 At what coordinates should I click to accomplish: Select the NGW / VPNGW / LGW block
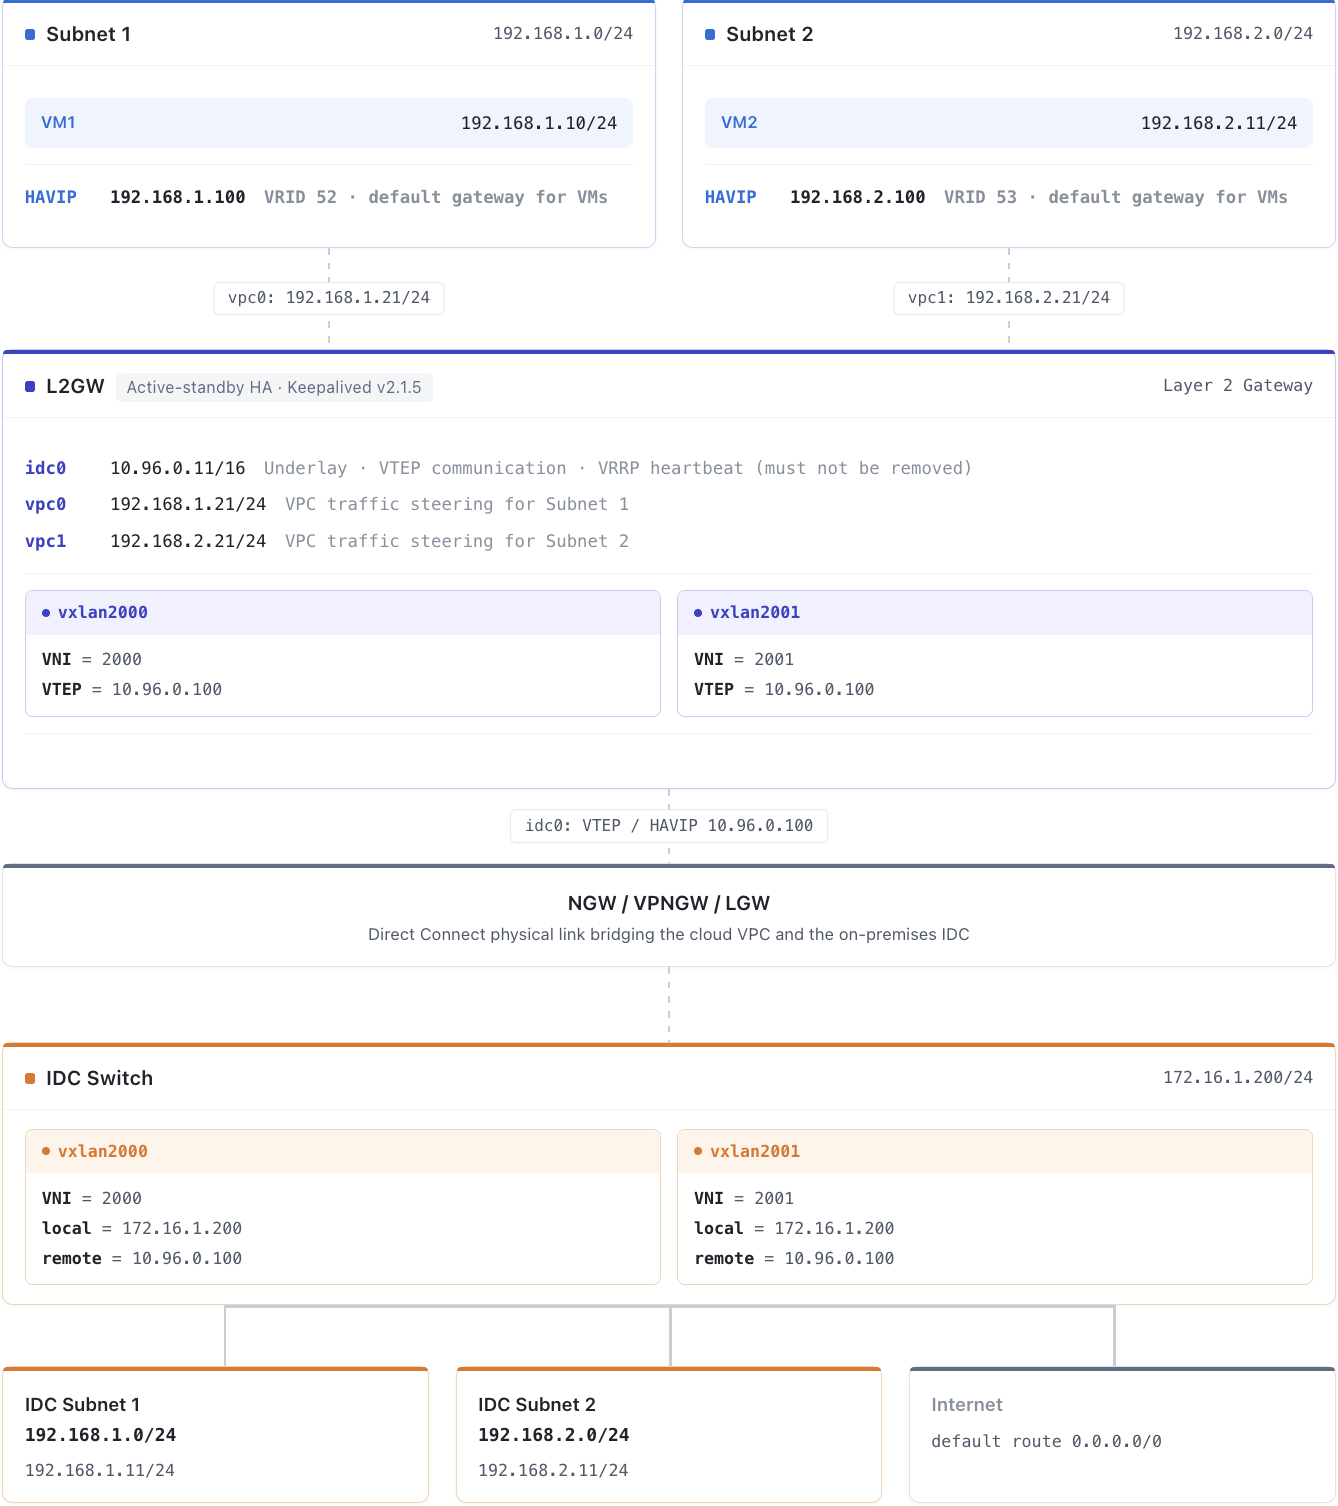[669, 916]
